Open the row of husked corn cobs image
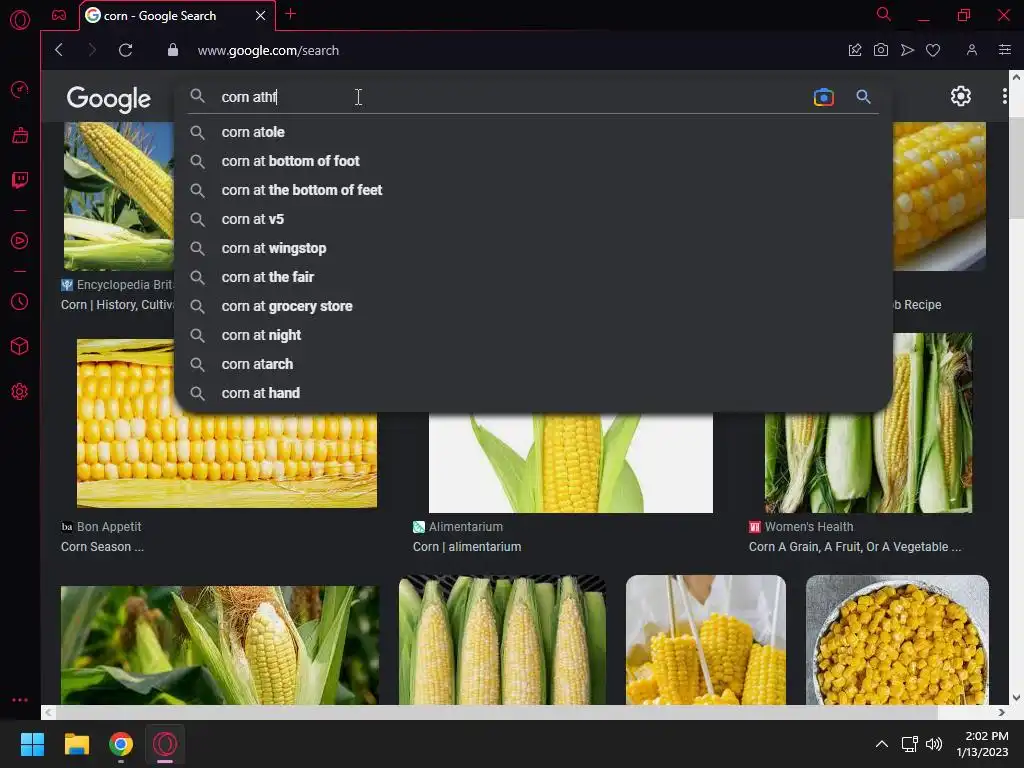 tap(502, 639)
